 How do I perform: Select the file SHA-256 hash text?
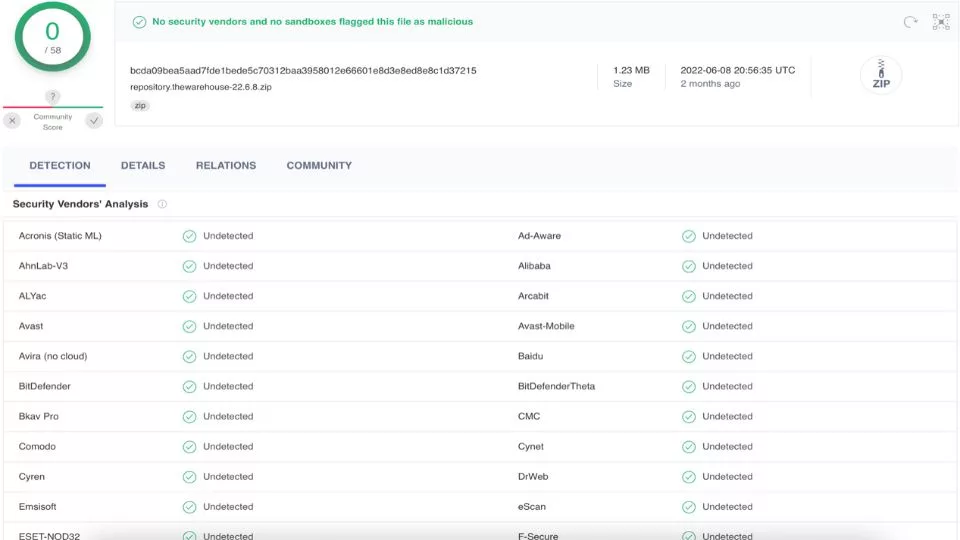(303, 70)
